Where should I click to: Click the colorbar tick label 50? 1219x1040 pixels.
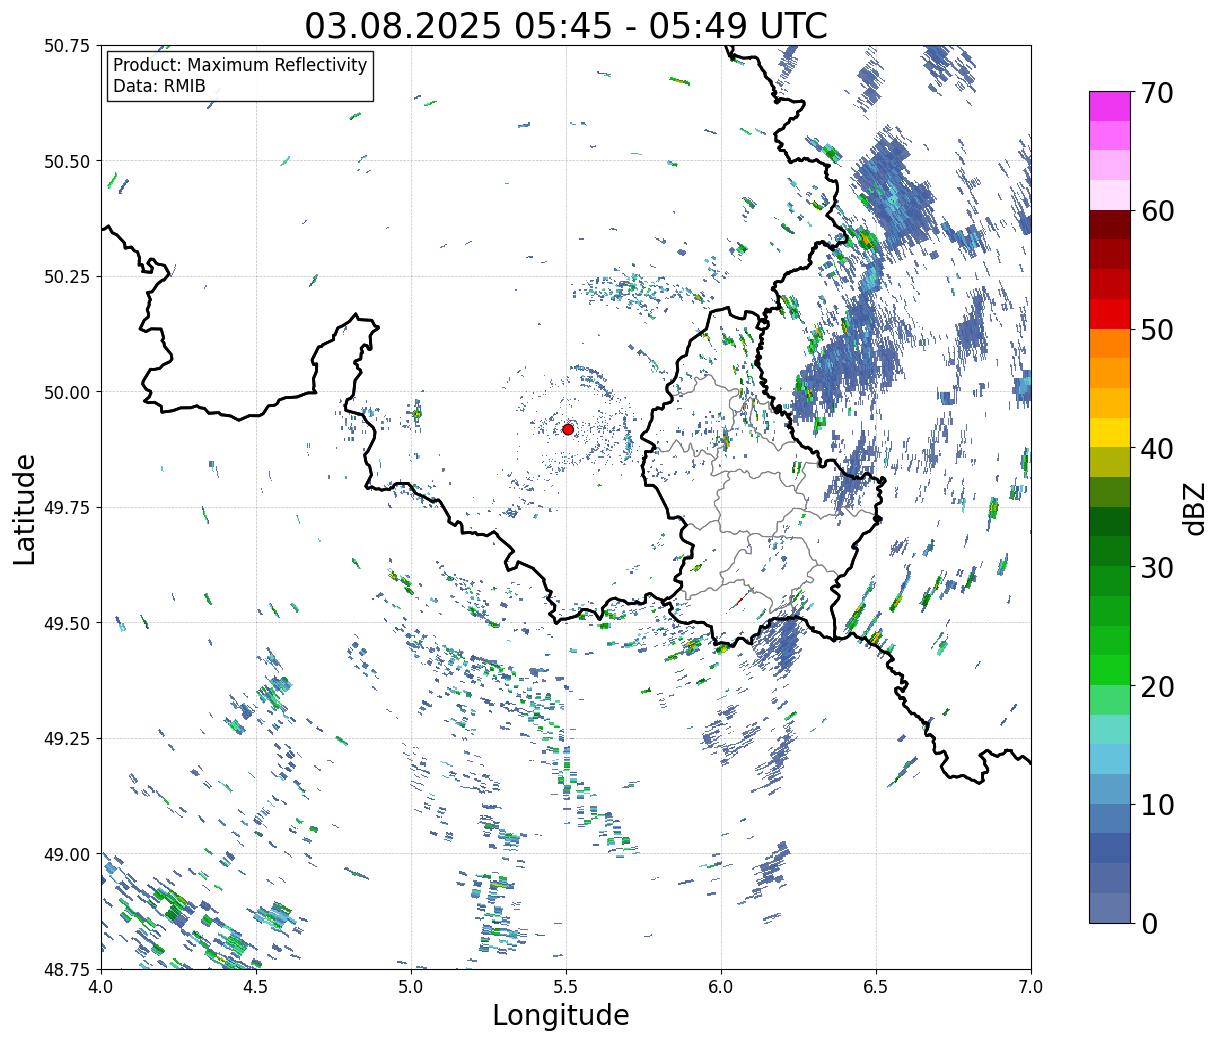tap(1156, 330)
